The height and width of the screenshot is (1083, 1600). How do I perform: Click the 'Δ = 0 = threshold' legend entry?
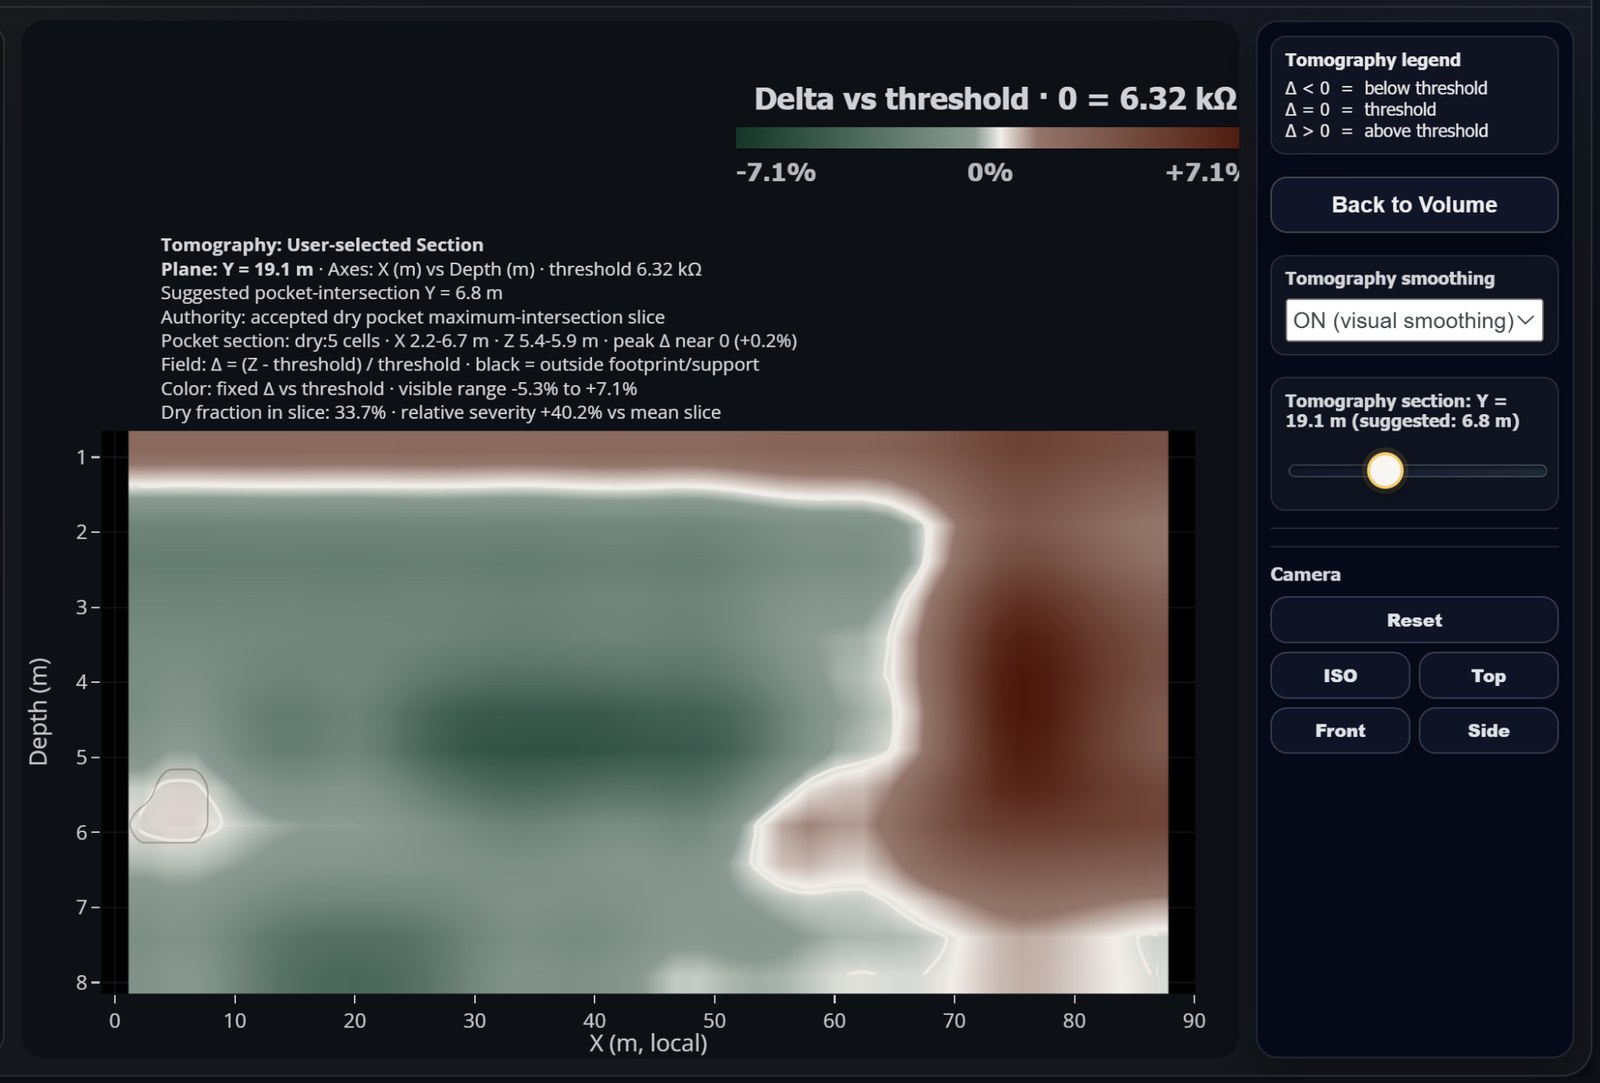1360,110
